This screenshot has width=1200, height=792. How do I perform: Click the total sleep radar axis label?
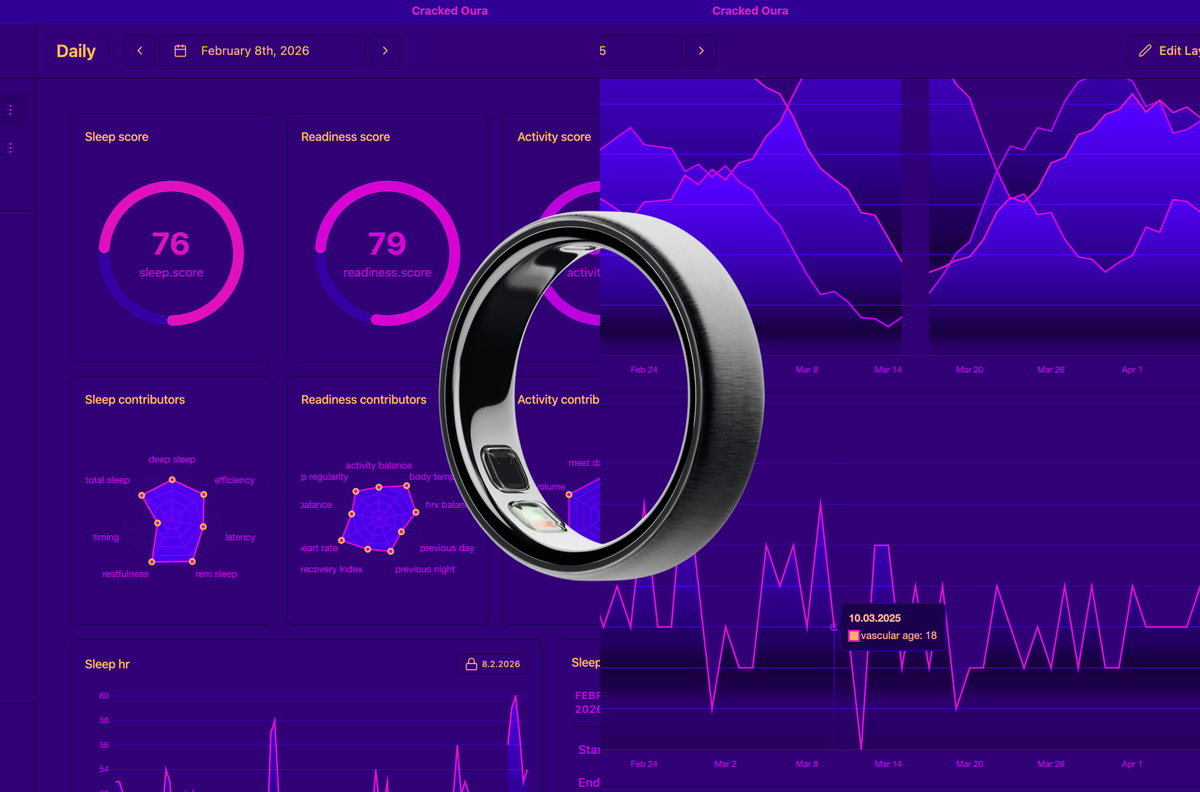point(108,481)
